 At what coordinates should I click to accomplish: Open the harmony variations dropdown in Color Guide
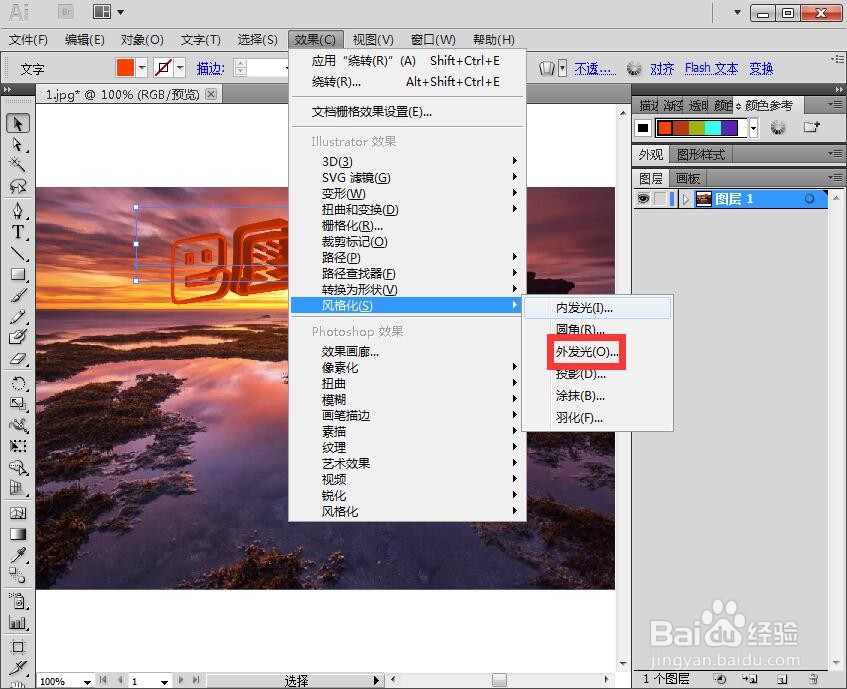tap(754, 127)
